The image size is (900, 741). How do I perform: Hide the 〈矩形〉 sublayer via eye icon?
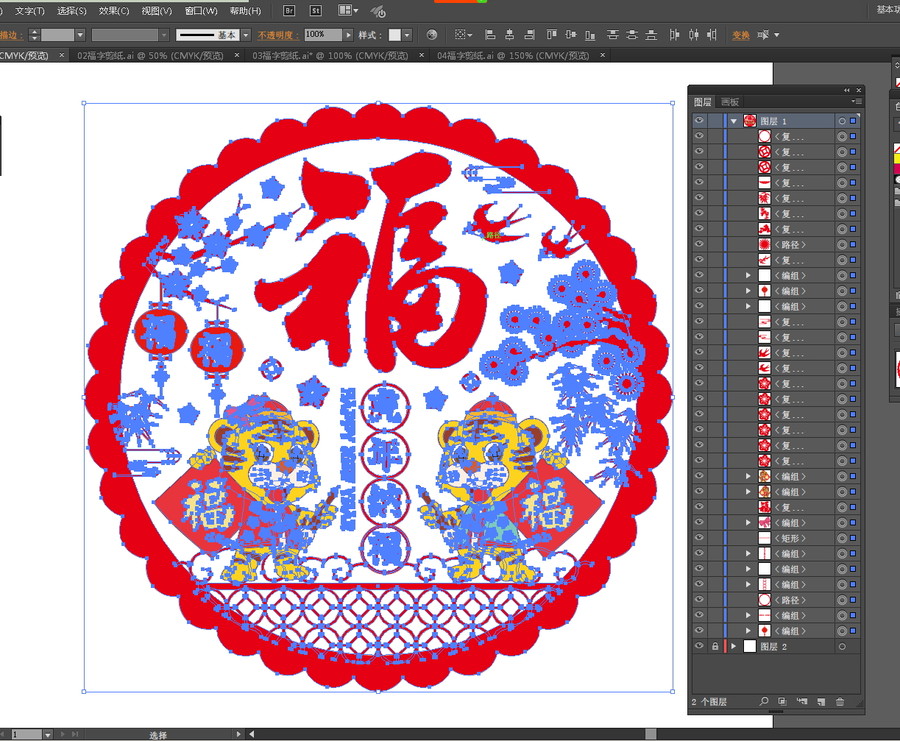pos(699,538)
